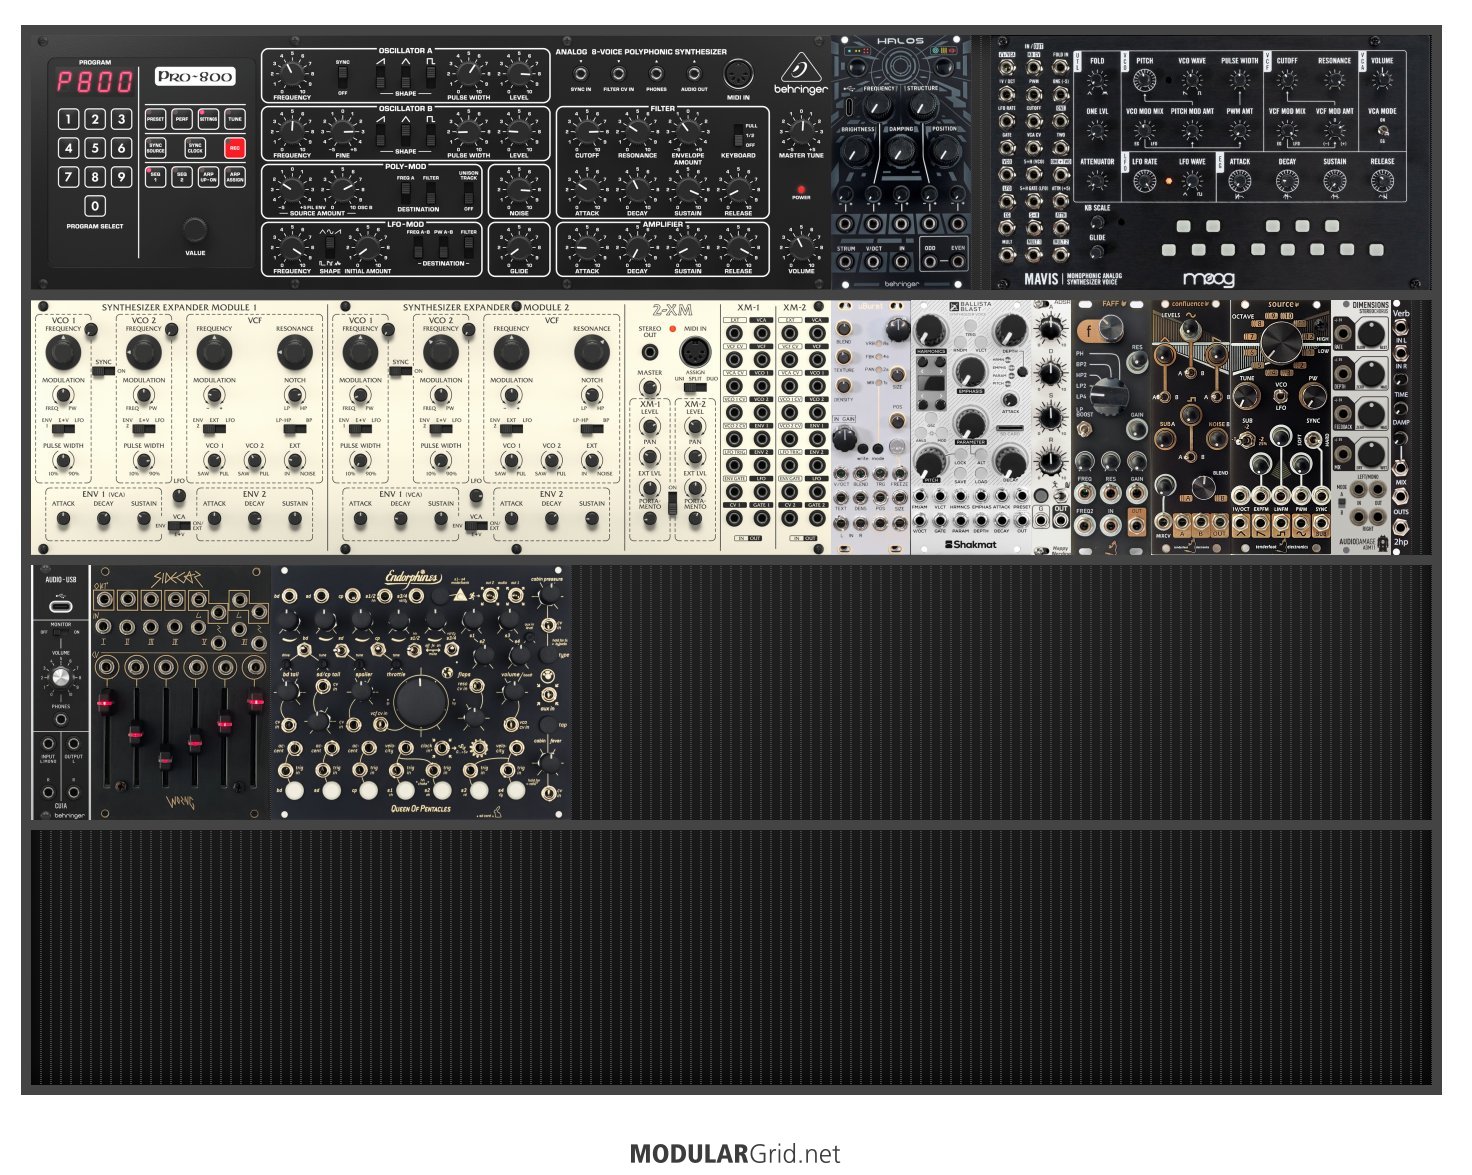Viewport: 1472px width, 1175px height.
Task: Click the PRESET button on the Pro-800
Action: [x=156, y=119]
